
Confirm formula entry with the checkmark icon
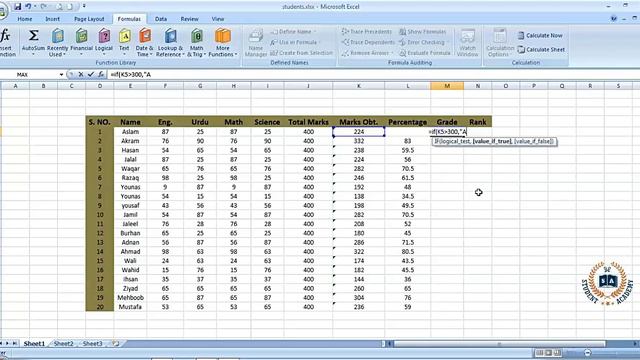click(x=91, y=75)
